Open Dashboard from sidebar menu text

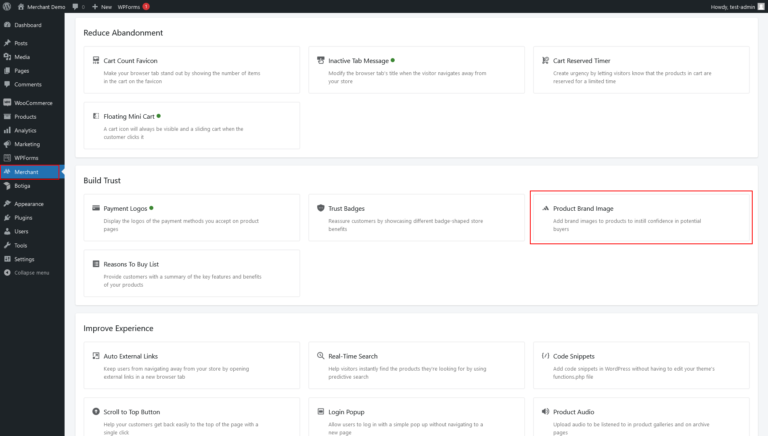[x=28, y=25]
